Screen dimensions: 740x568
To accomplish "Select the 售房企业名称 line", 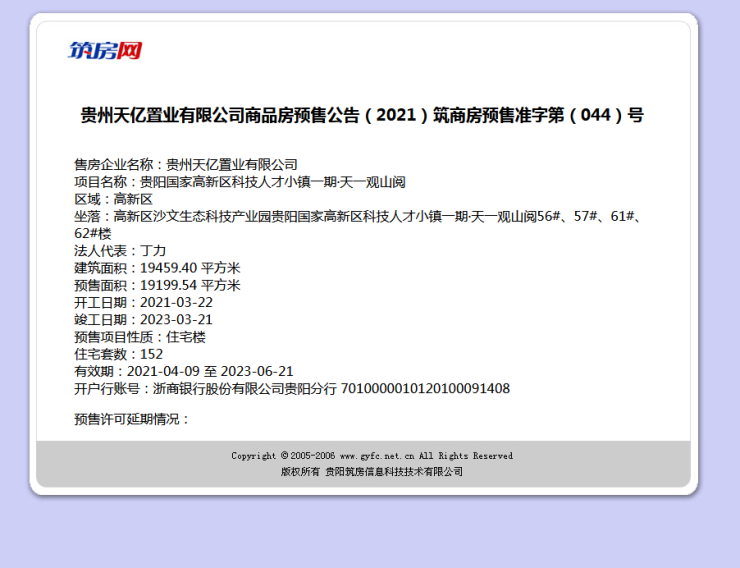I will coord(186,165).
